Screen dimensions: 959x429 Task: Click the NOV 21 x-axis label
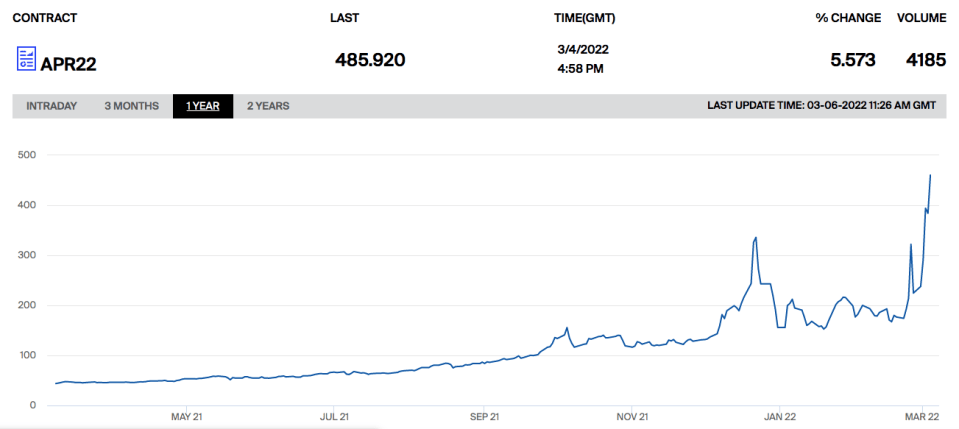(x=632, y=417)
